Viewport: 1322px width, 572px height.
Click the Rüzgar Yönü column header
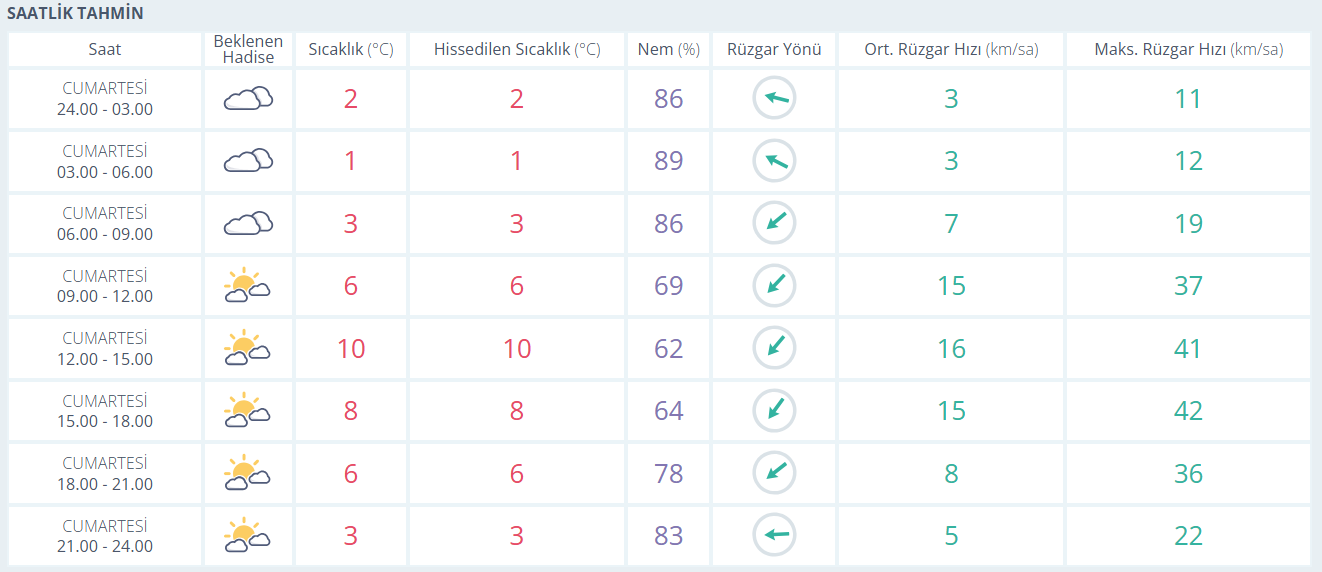coord(774,50)
